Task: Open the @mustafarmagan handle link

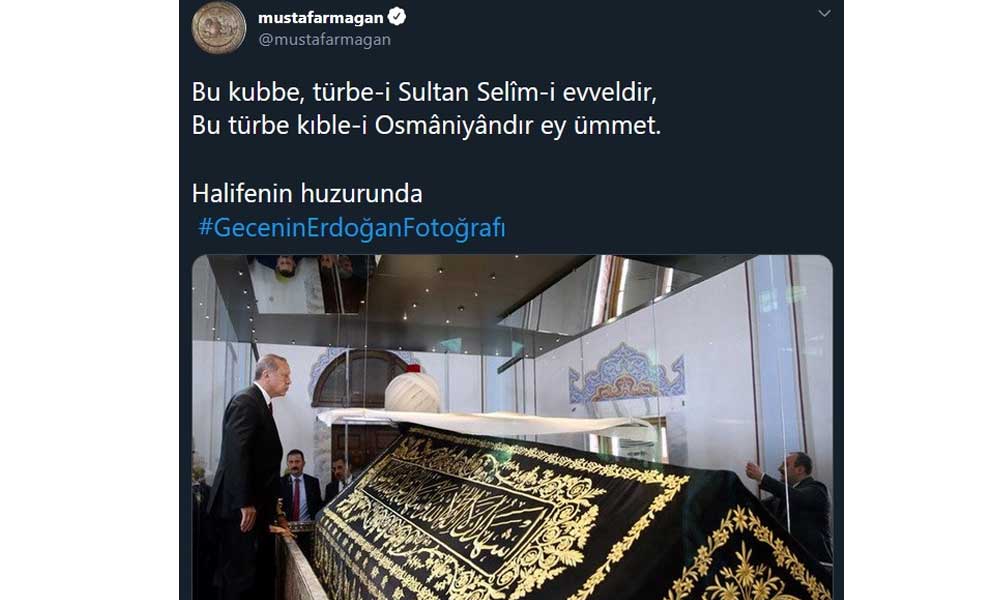Action: (x=324, y=40)
